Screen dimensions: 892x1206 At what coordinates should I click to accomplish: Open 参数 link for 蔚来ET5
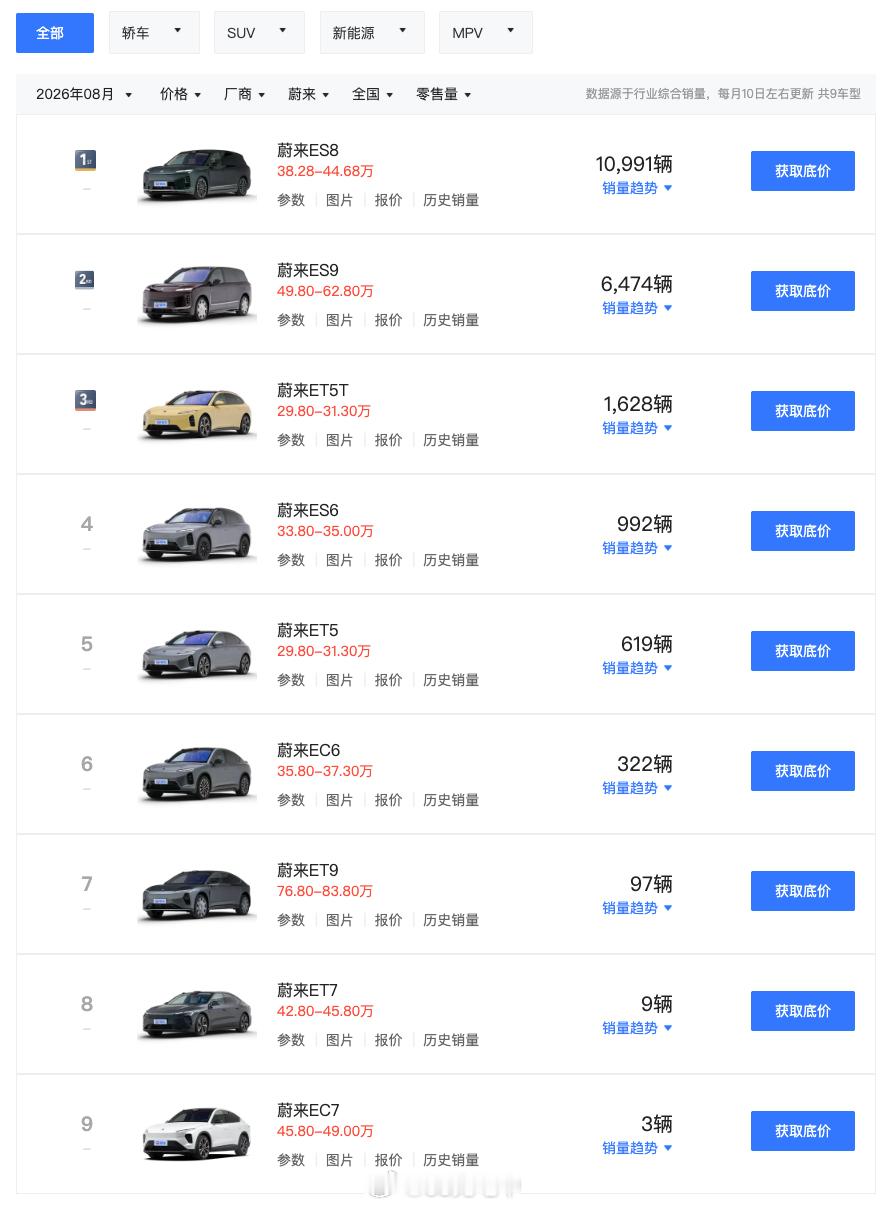point(291,680)
